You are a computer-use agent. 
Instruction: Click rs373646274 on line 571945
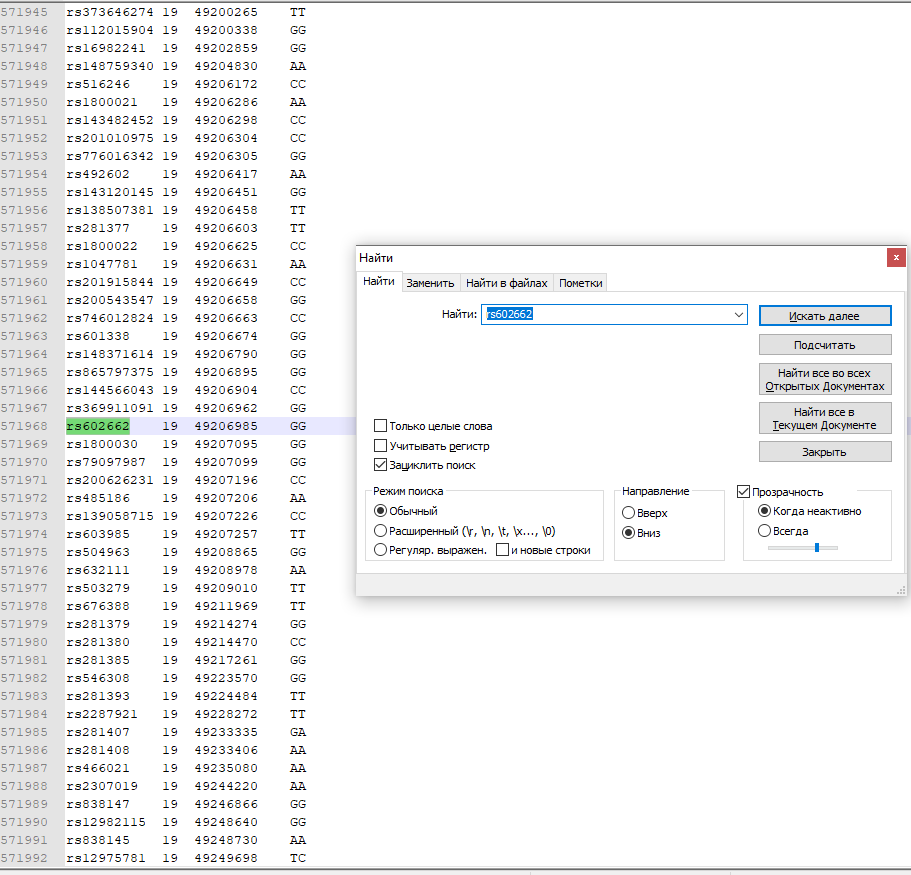(110, 12)
